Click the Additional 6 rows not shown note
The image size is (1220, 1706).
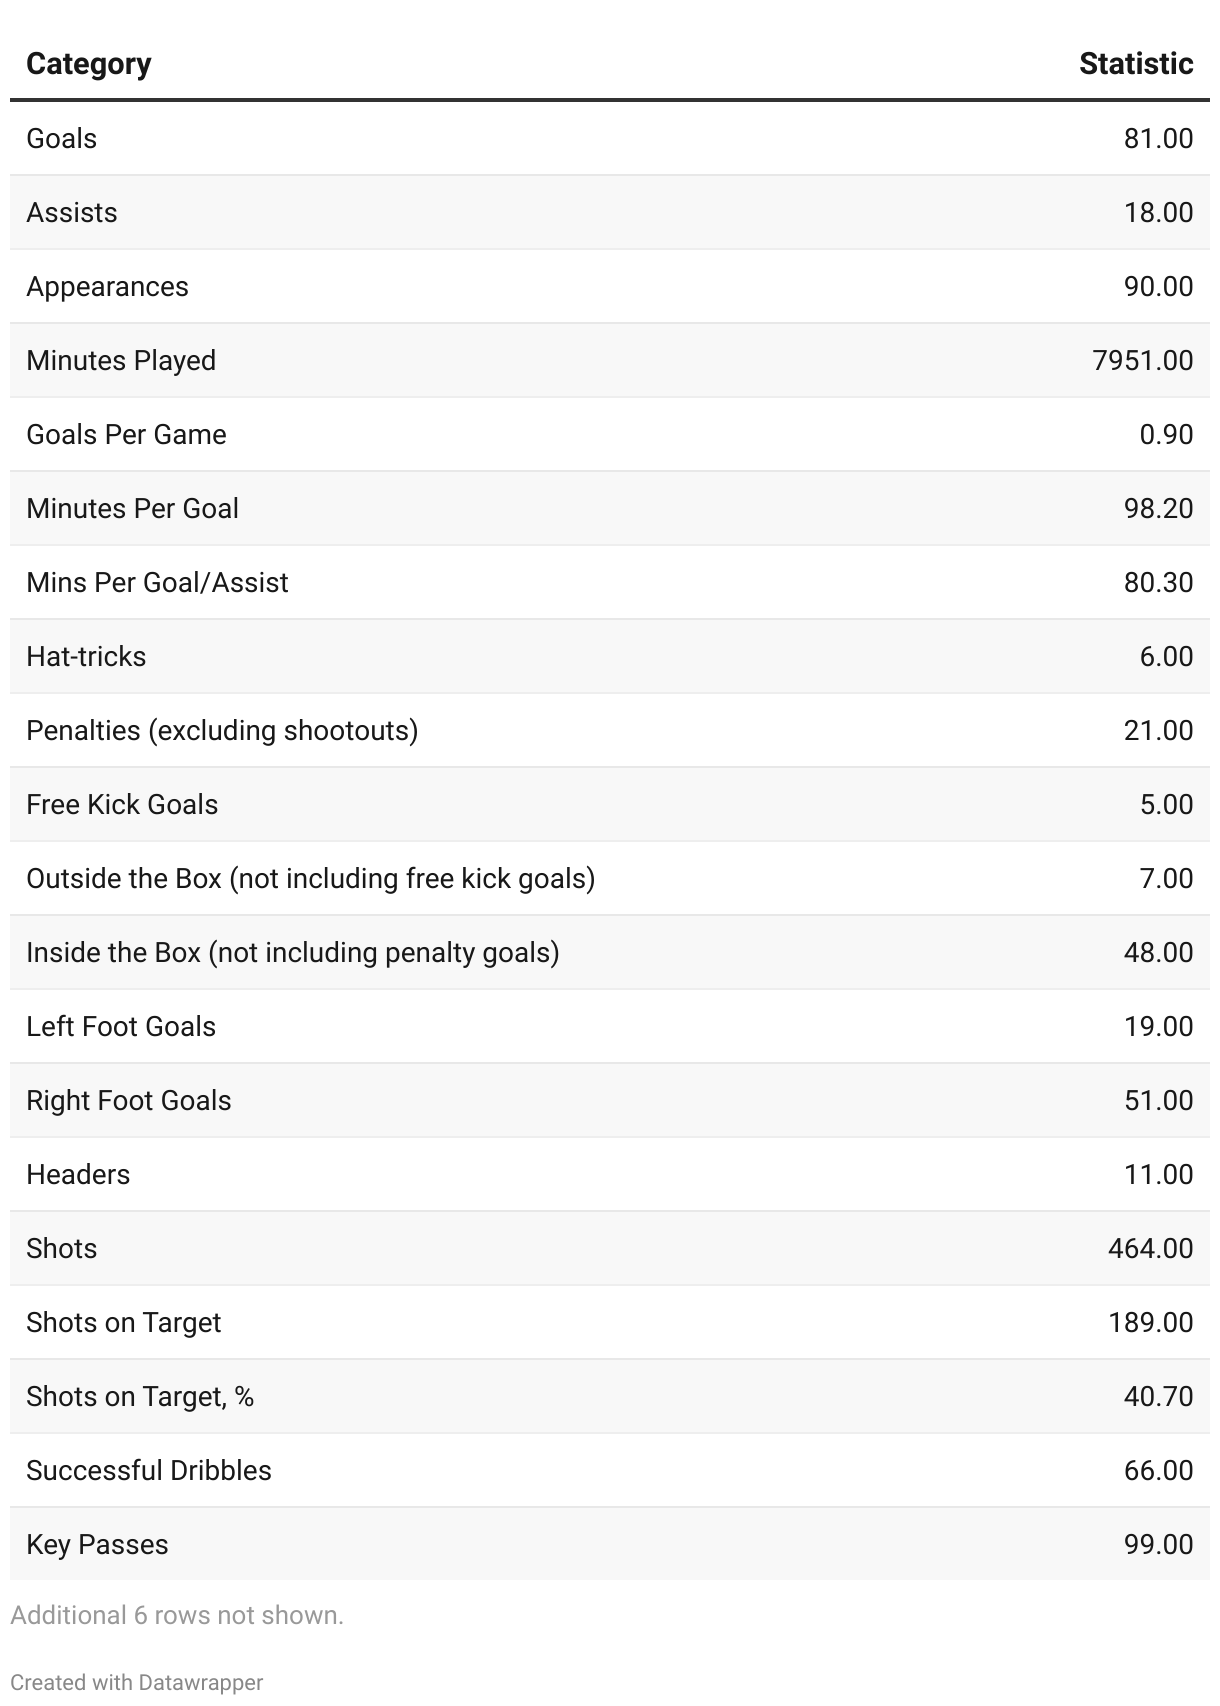[177, 1615]
